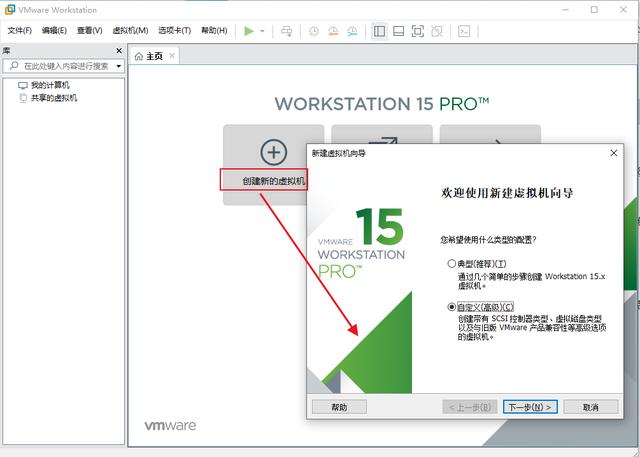This screenshot has height=457, width=640.
Task: Open the 帮助(H) menu
Action: (x=214, y=31)
